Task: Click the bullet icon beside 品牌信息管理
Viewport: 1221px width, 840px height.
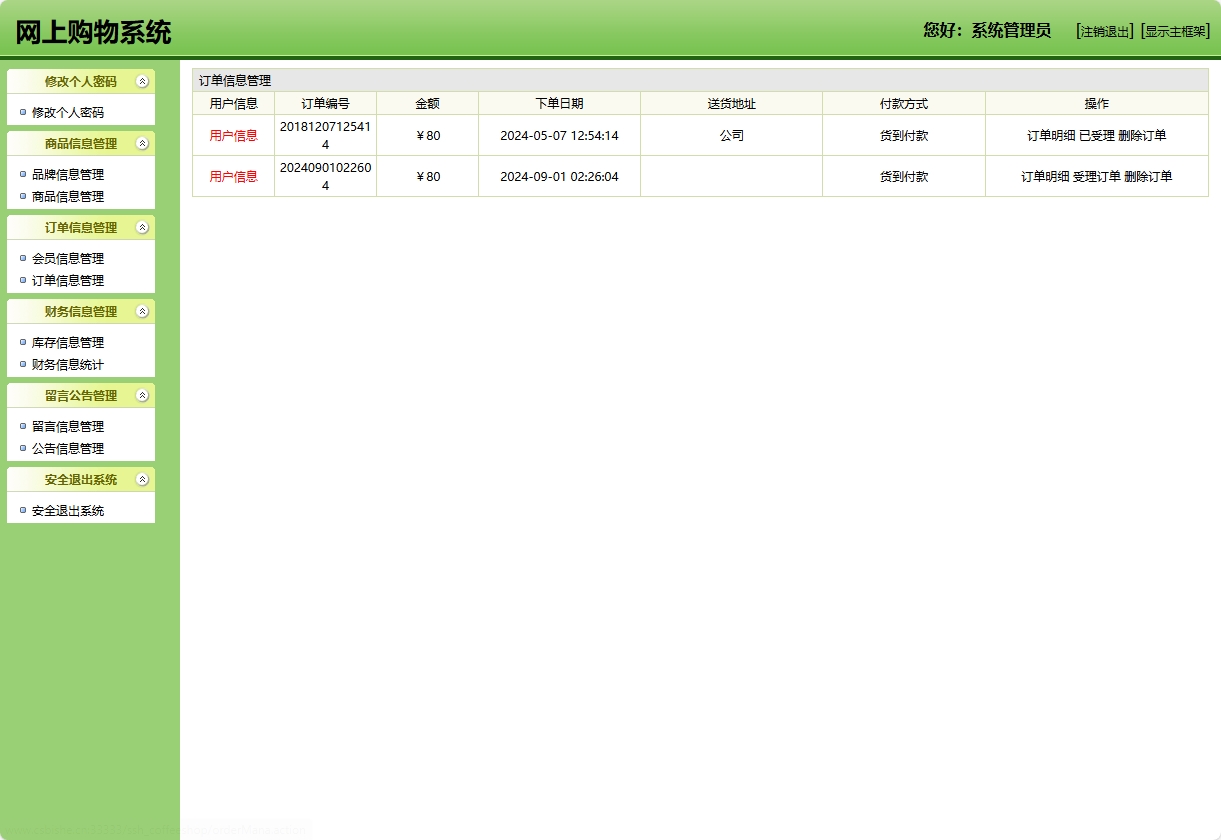Action: 23,174
